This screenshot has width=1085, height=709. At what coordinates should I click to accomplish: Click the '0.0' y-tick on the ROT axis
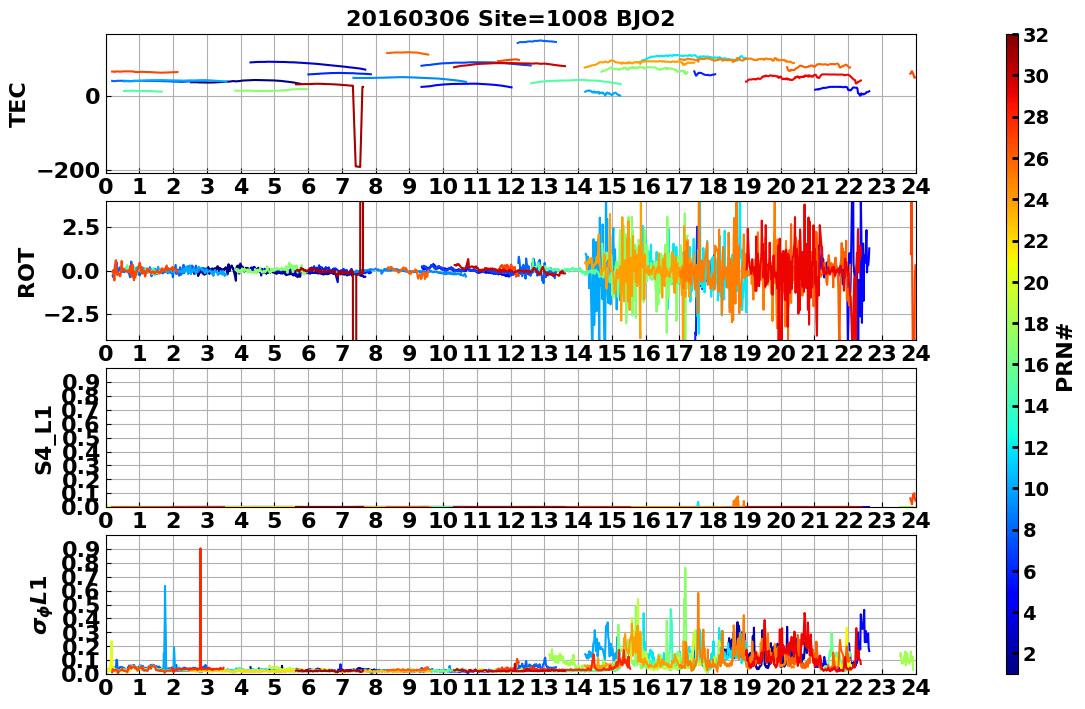point(82,271)
